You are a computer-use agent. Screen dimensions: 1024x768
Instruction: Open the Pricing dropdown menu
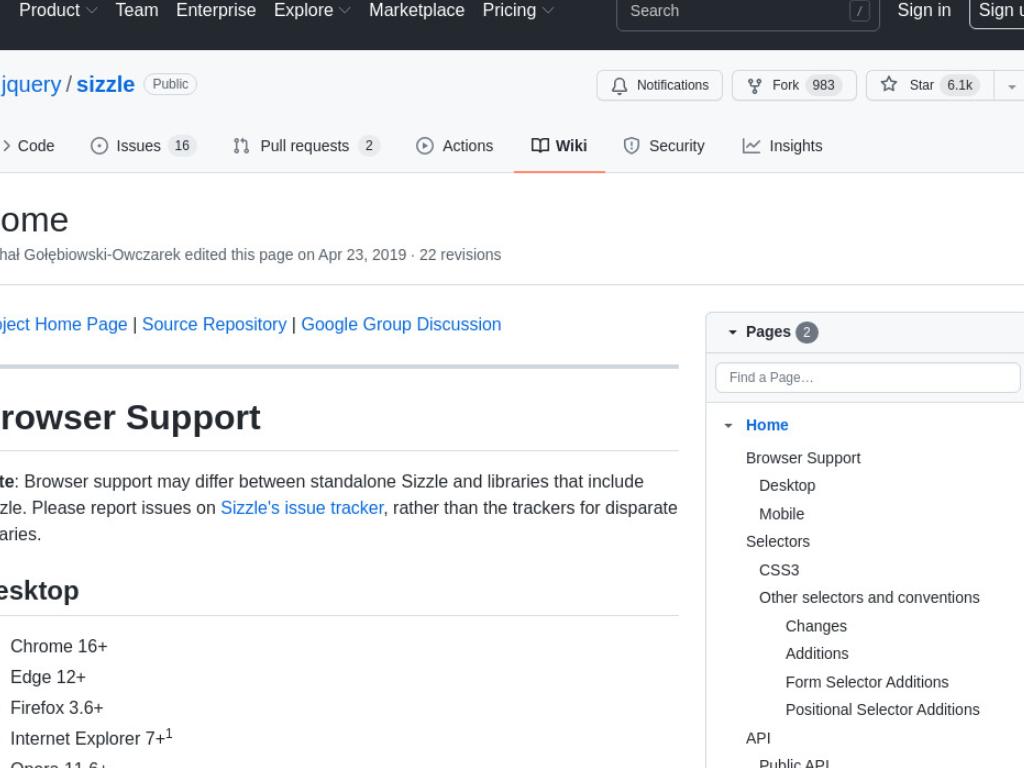[x=518, y=10]
